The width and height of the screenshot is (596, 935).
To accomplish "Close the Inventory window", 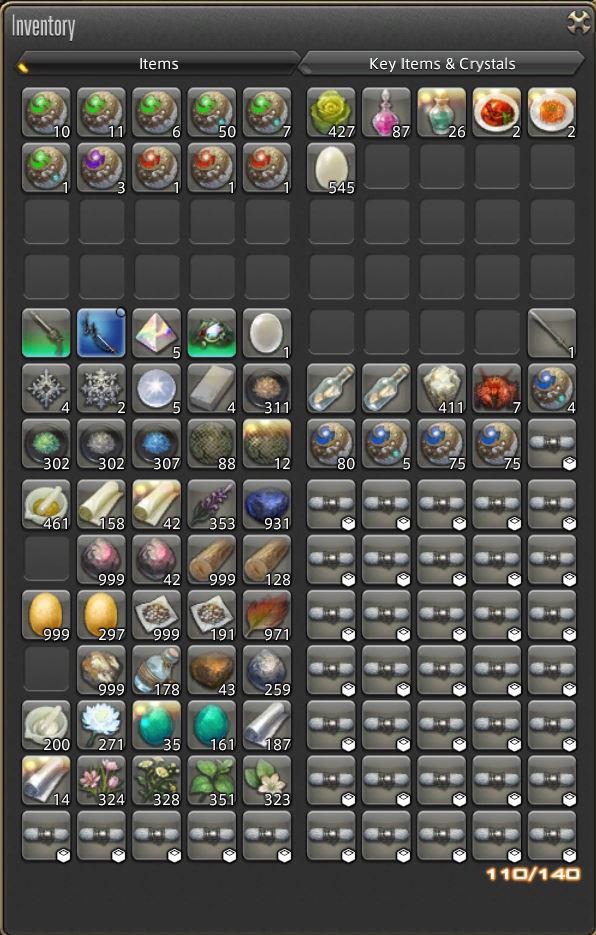I will tap(578, 23).
